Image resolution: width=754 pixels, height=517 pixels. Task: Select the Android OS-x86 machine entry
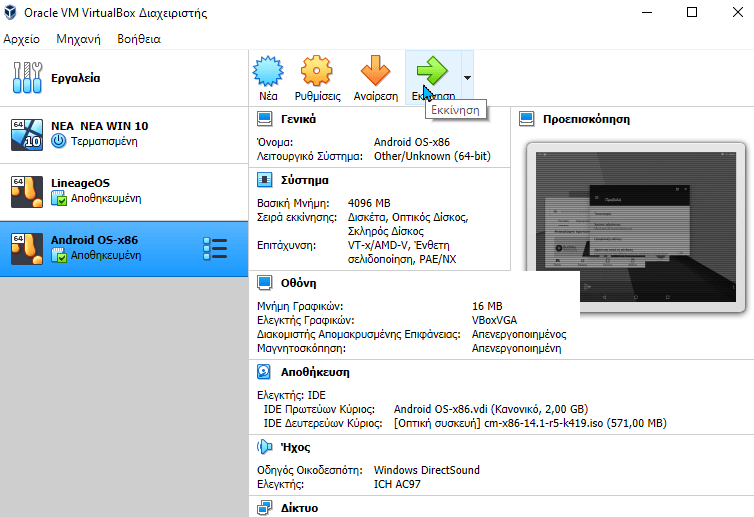tap(124, 249)
